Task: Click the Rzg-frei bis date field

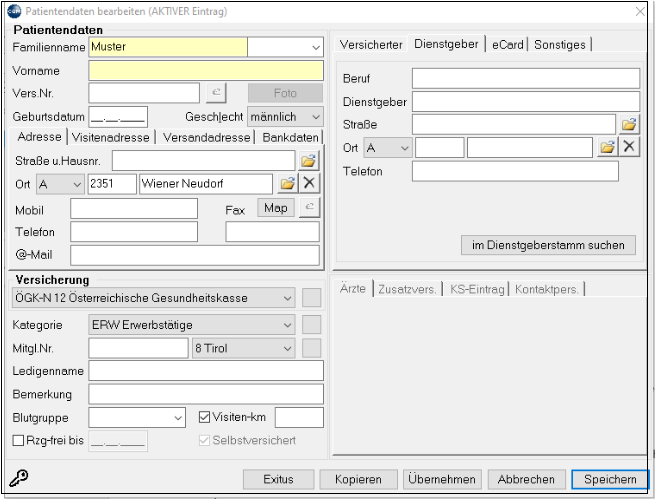Action: (x=118, y=441)
